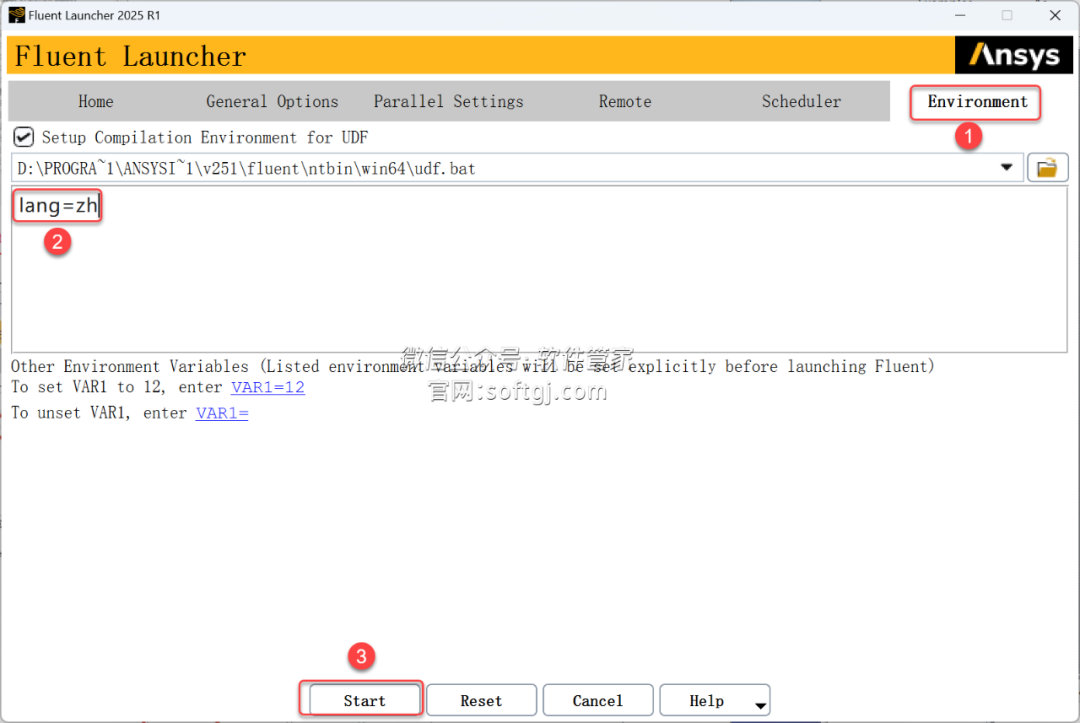Select the Environment tab
Image resolution: width=1080 pixels, height=723 pixels.
pyautogui.click(x=976, y=102)
